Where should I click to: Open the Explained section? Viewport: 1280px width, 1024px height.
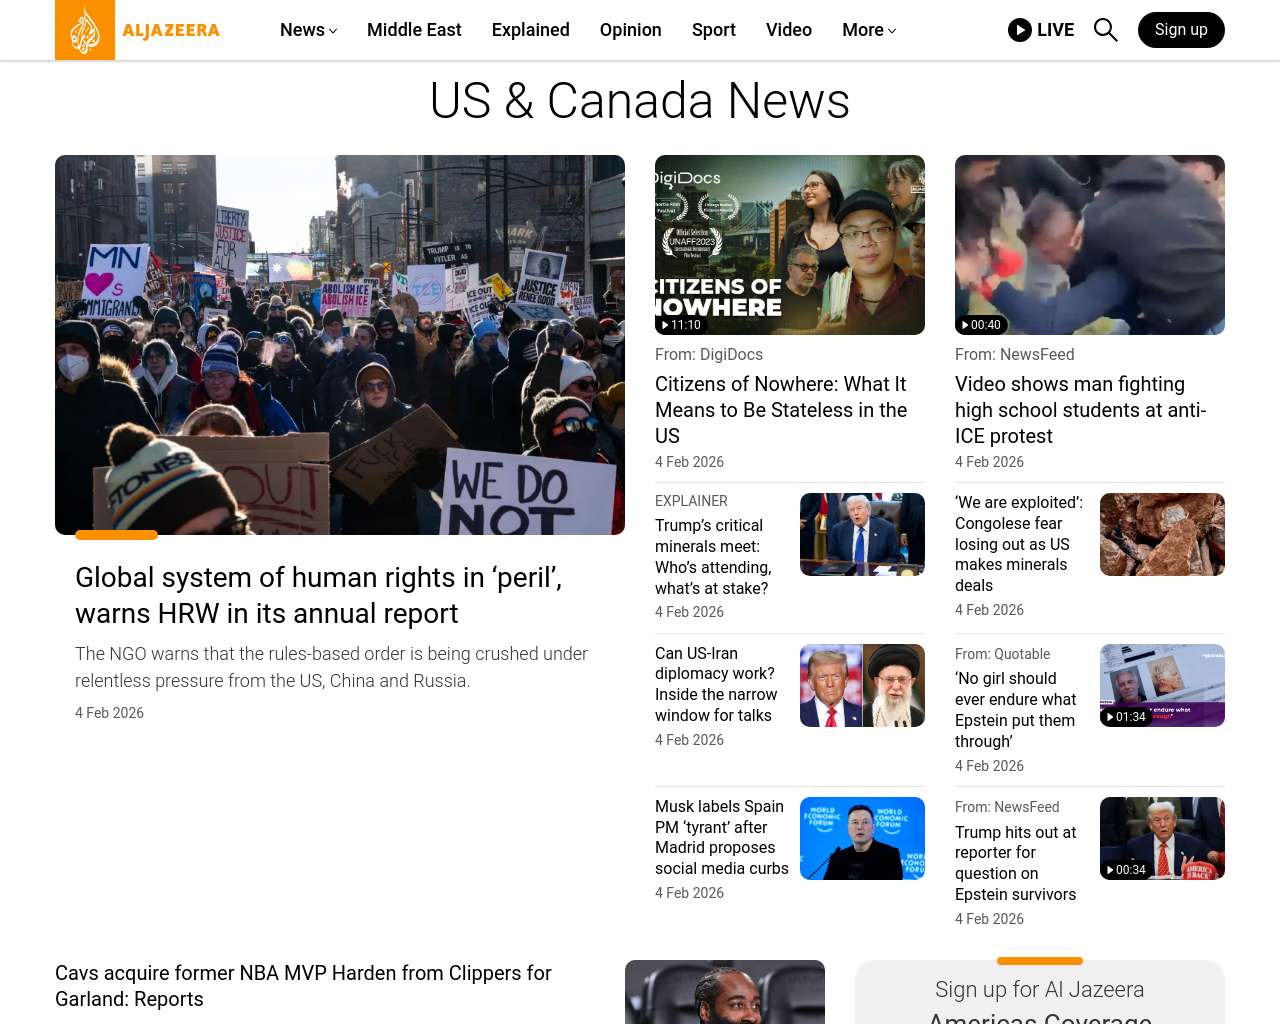click(531, 30)
